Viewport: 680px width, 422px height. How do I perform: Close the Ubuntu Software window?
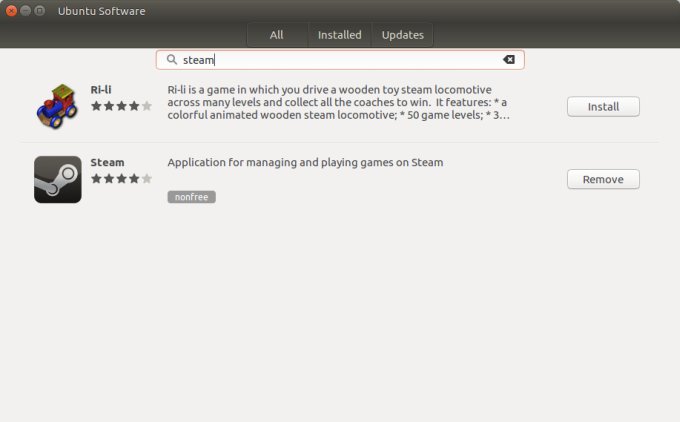point(11,11)
